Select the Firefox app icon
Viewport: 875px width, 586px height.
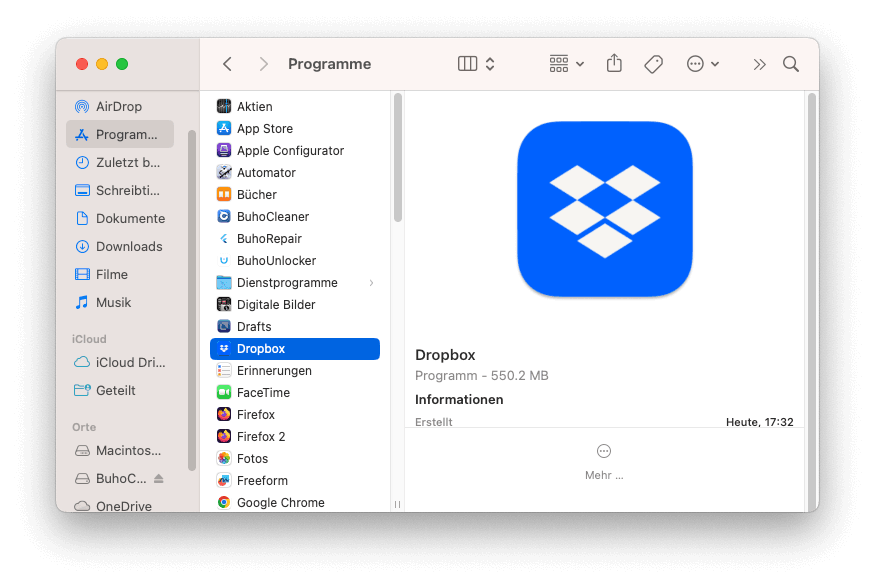pos(224,415)
